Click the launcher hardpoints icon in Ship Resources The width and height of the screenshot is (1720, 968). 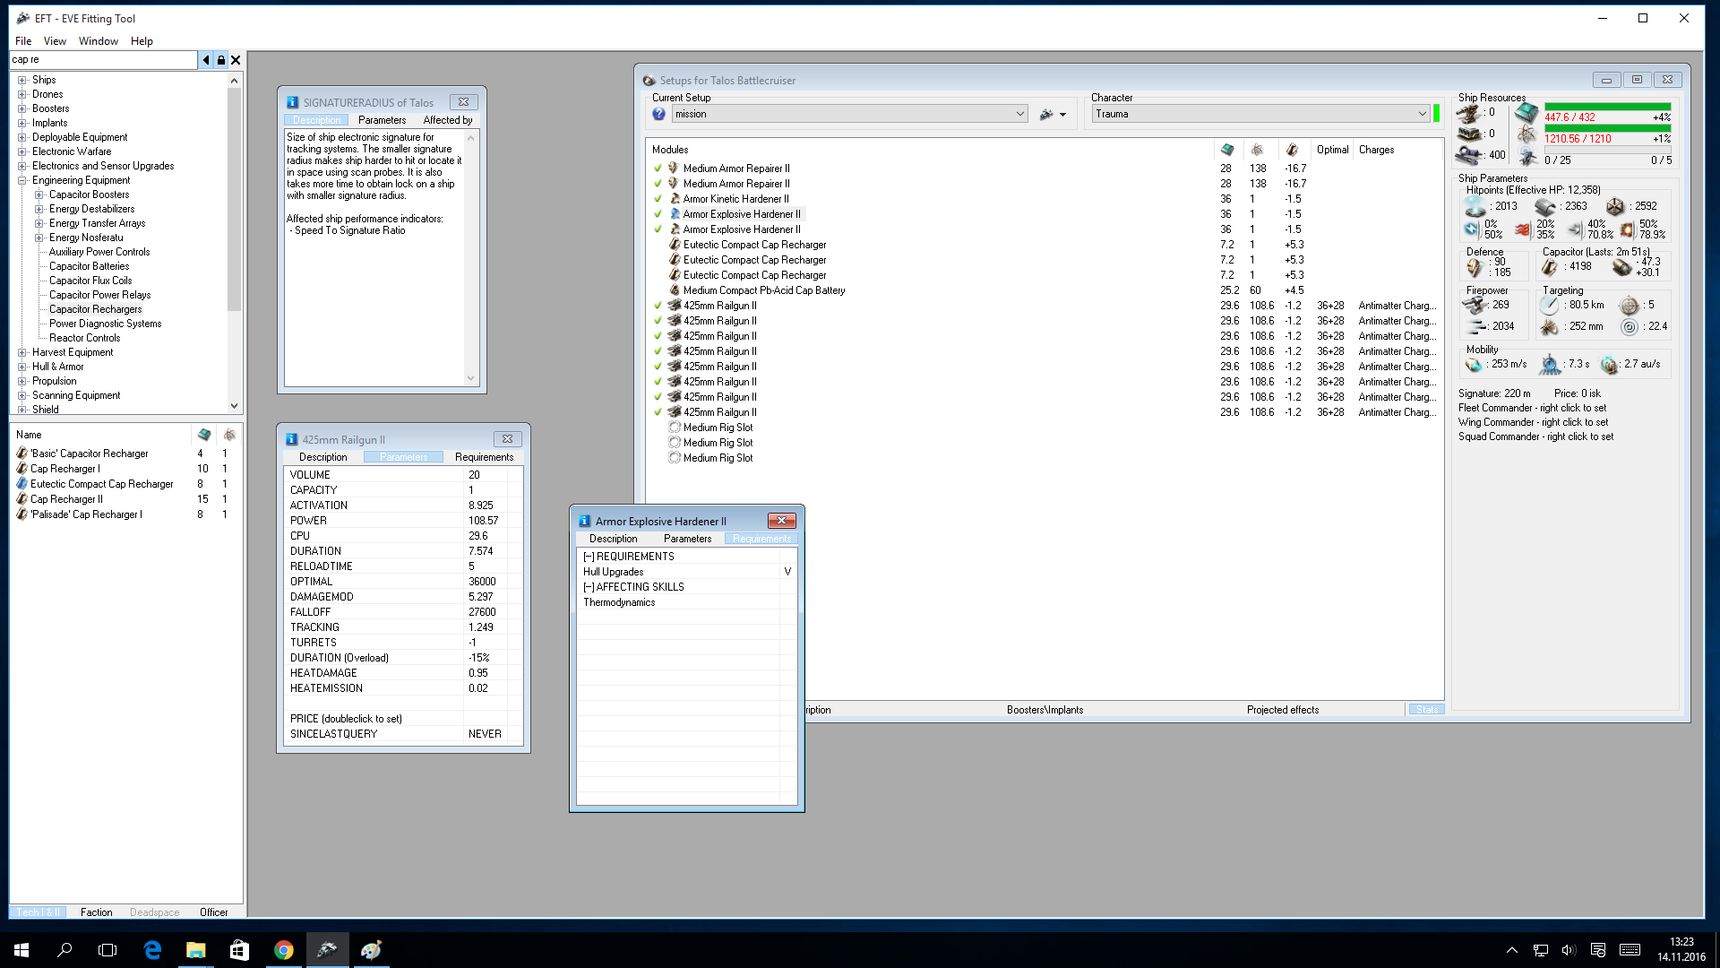1468,134
